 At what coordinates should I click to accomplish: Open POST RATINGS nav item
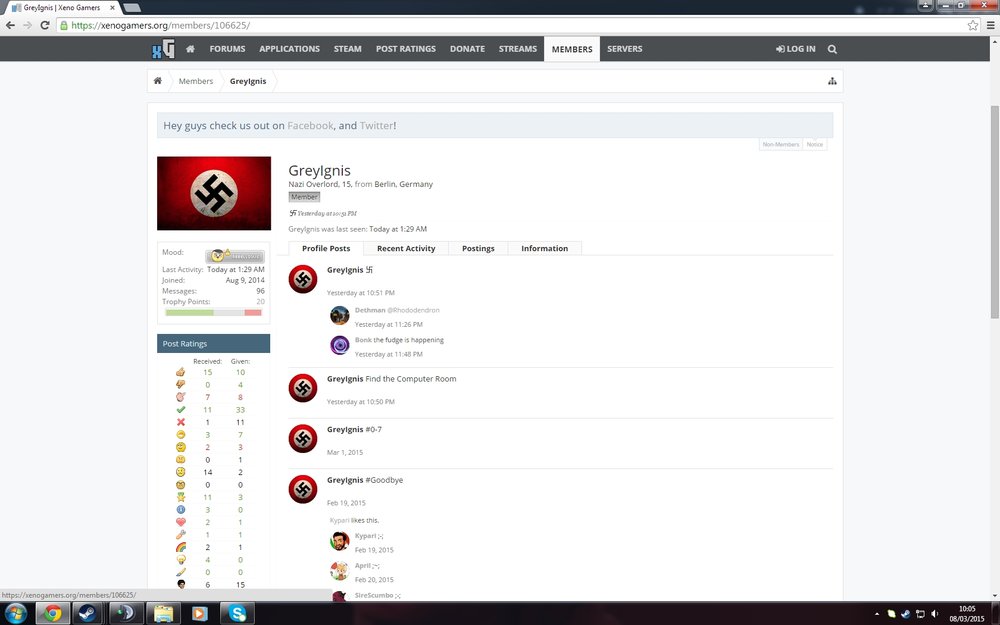(406, 49)
